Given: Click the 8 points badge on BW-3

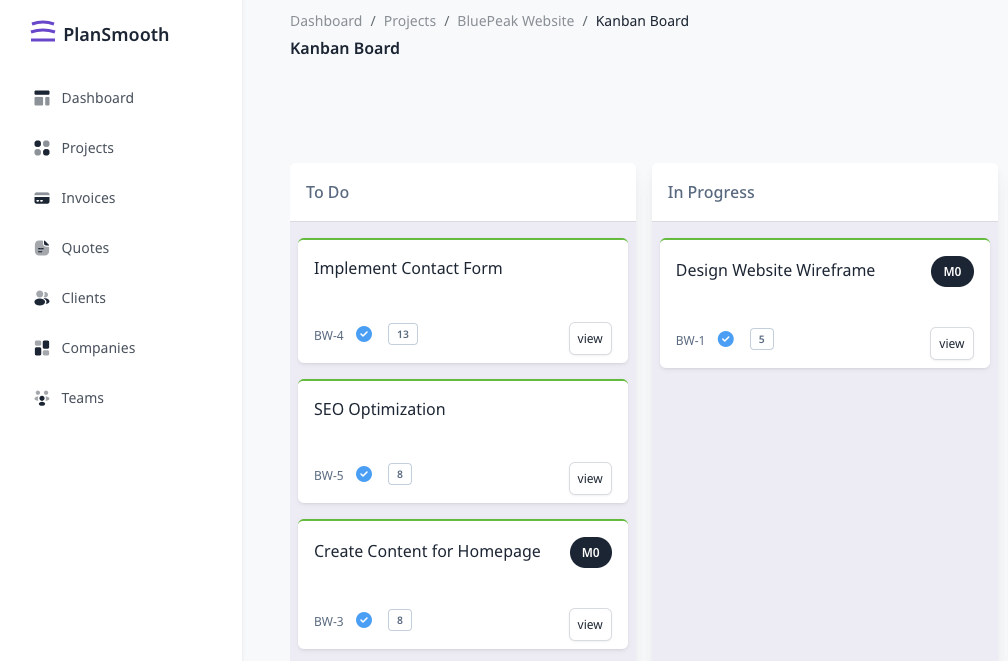Looking at the screenshot, I should click(400, 620).
